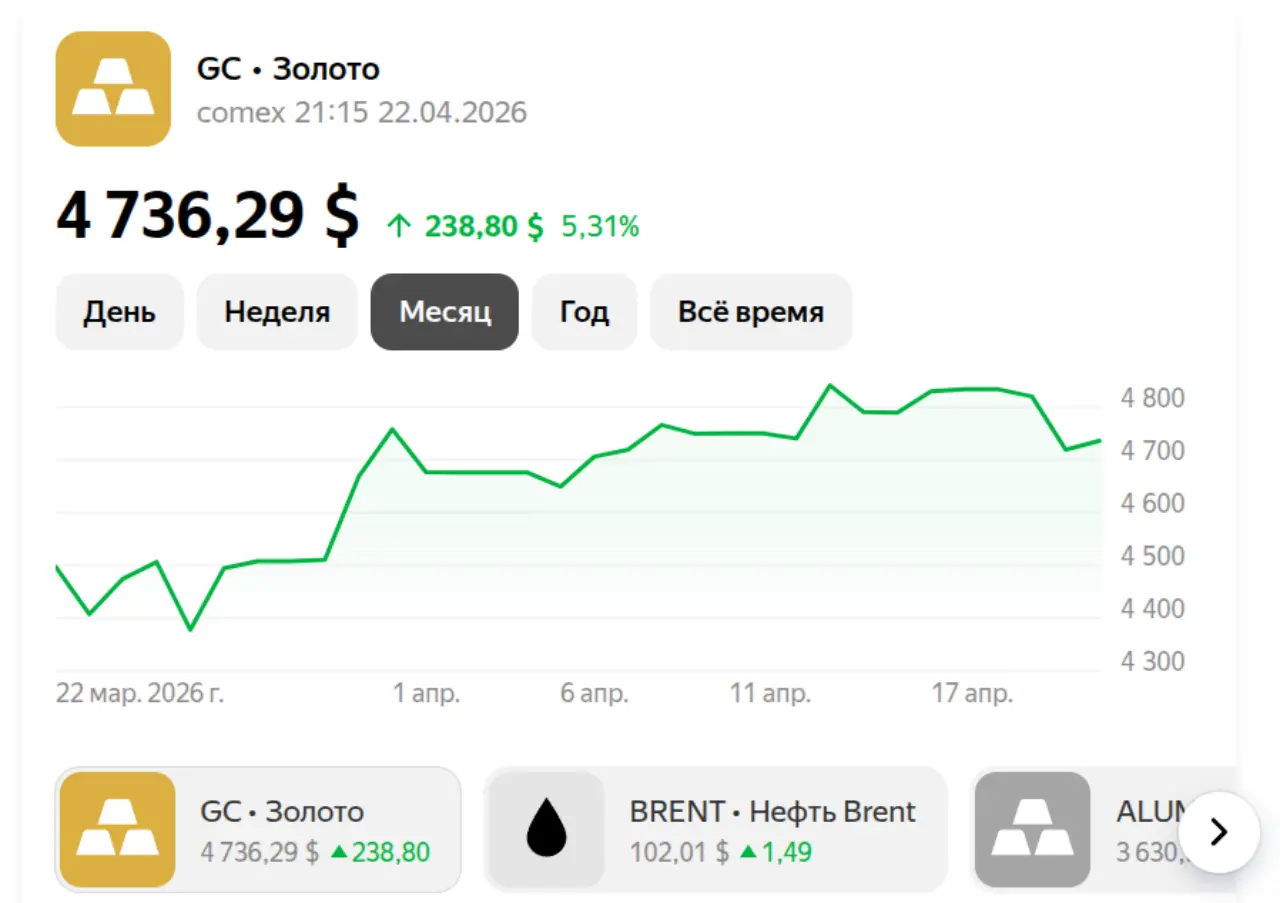Click the green up arrow beside 238,80 $
The width and height of the screenshot is (1280, 903).
click(398, 227)
